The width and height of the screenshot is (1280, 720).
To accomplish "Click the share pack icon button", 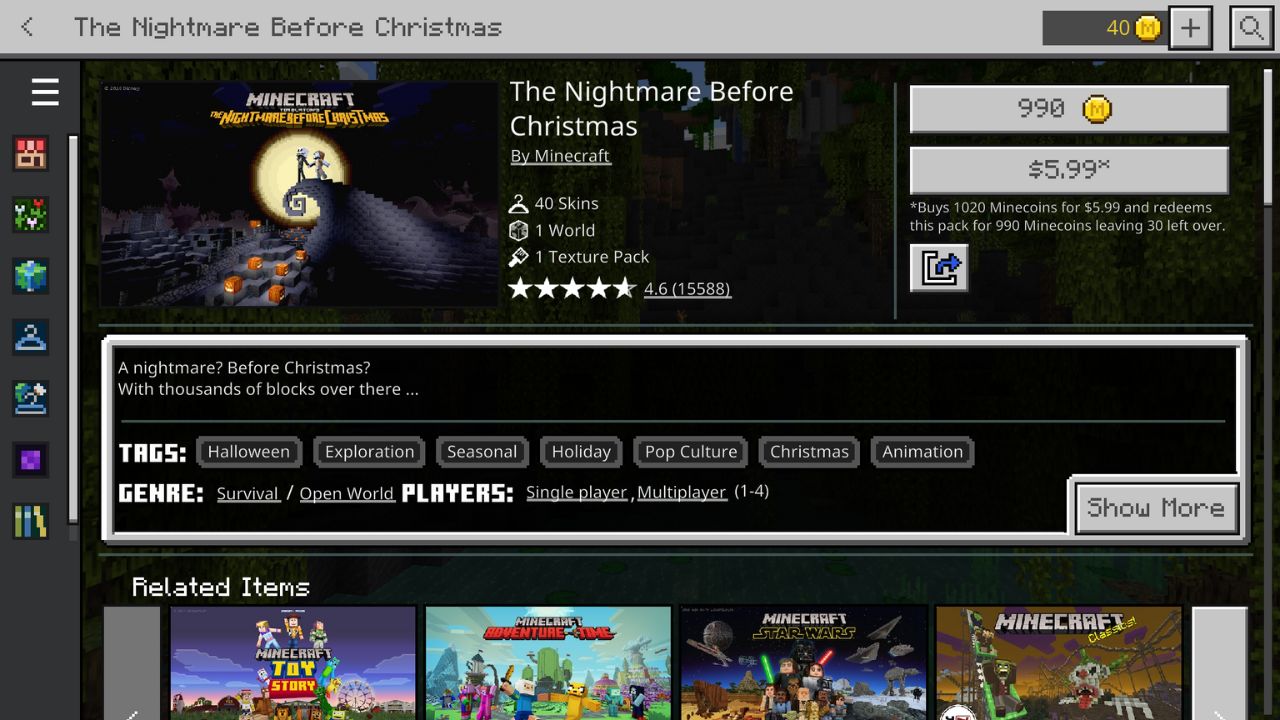I will (x=939, y=268).
